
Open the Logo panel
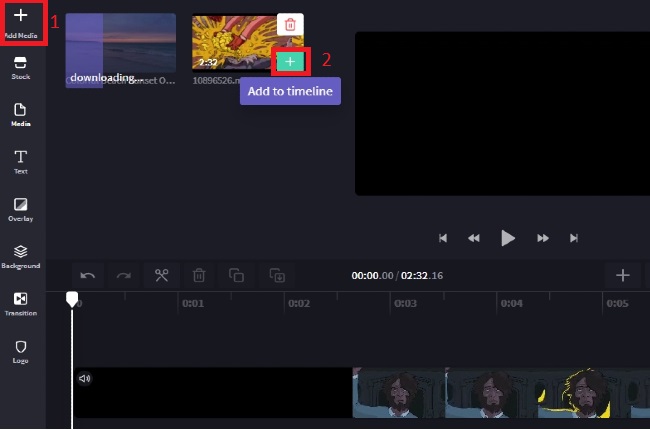tap(20, 352)
